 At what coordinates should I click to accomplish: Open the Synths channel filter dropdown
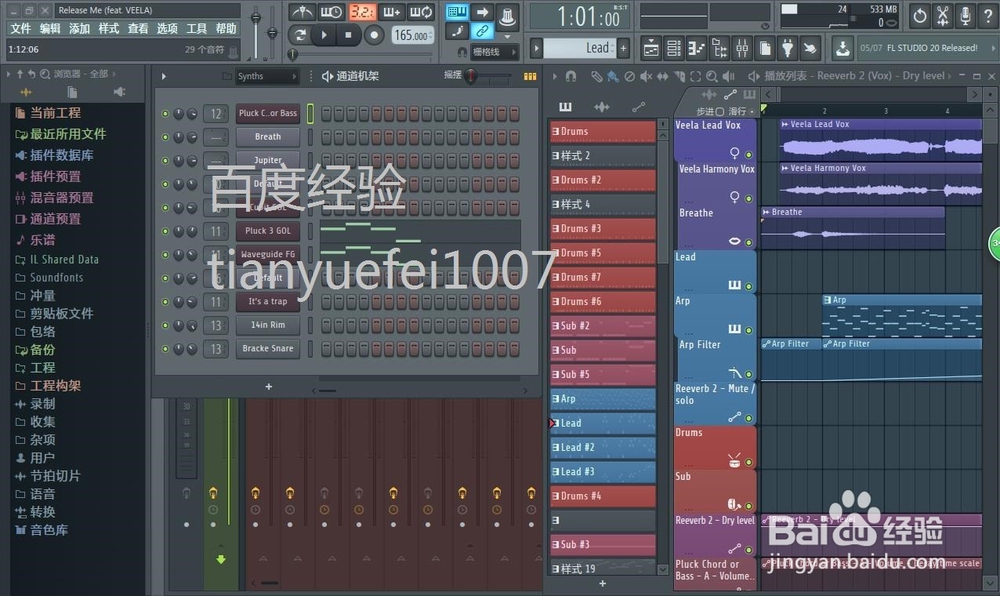pos(267,76)
